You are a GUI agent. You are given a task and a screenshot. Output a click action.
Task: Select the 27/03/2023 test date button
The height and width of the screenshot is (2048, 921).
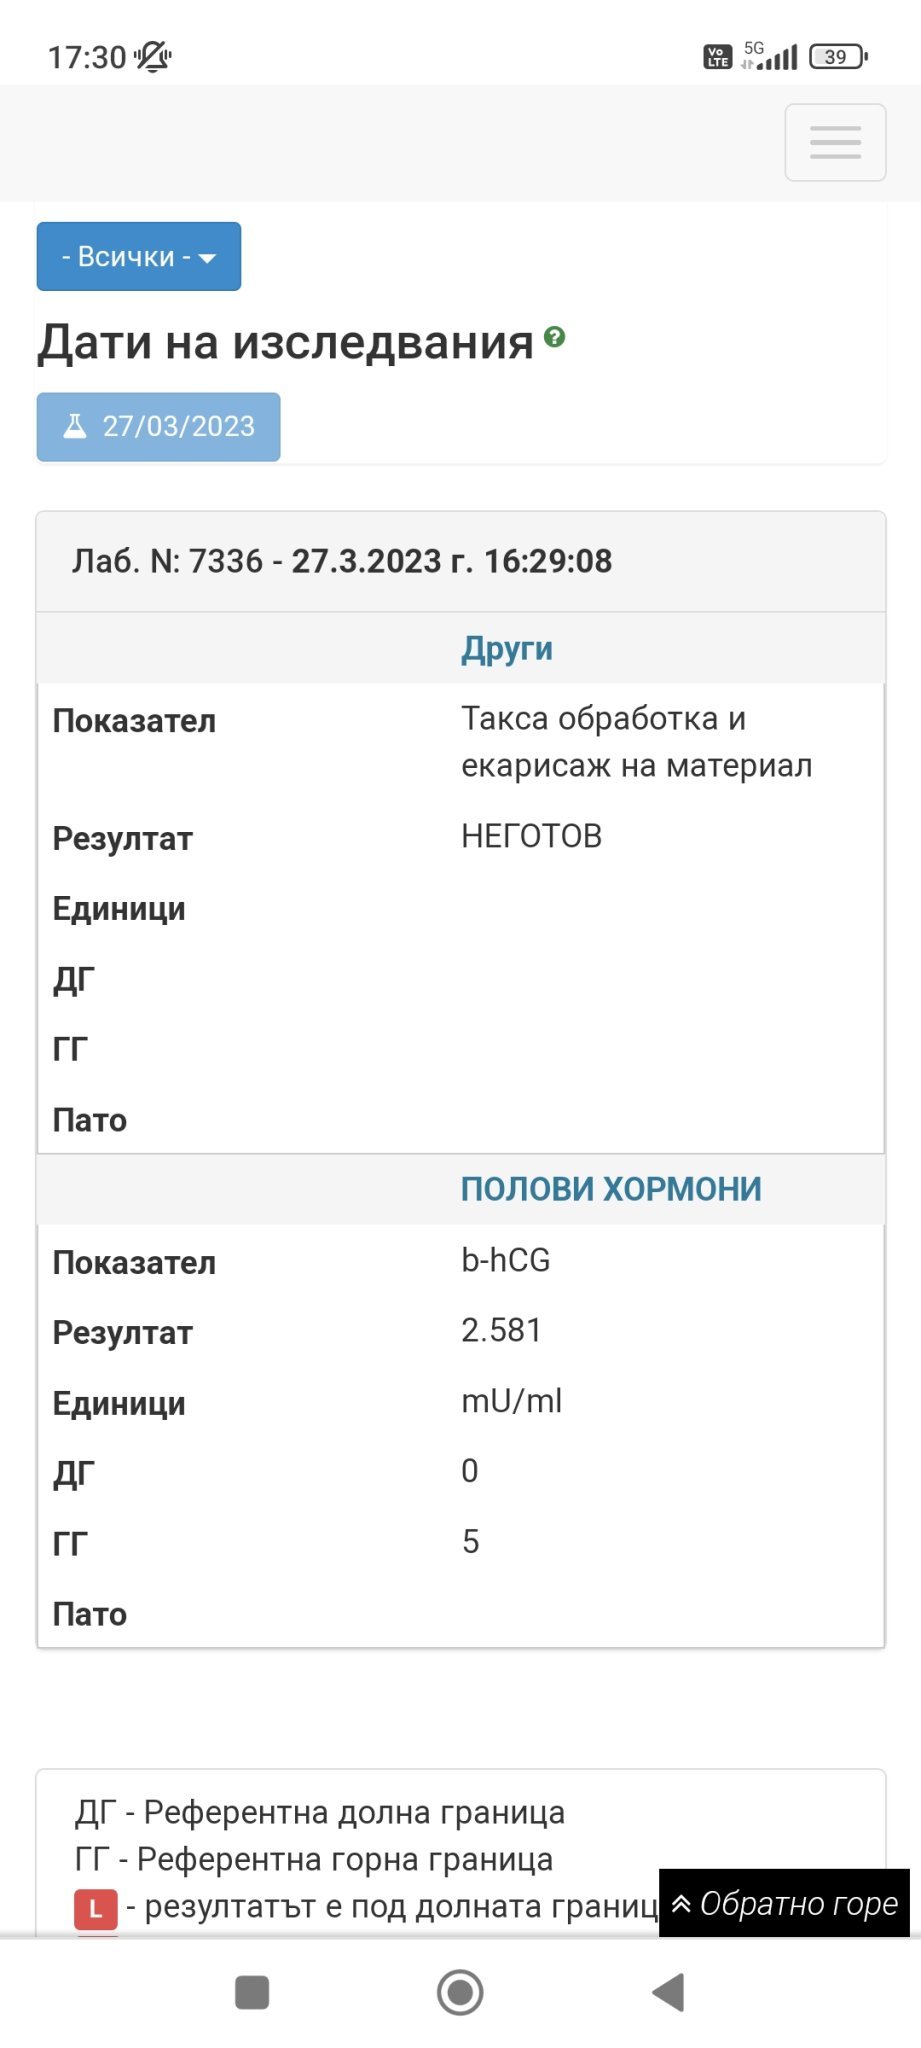tap(158, 427)
